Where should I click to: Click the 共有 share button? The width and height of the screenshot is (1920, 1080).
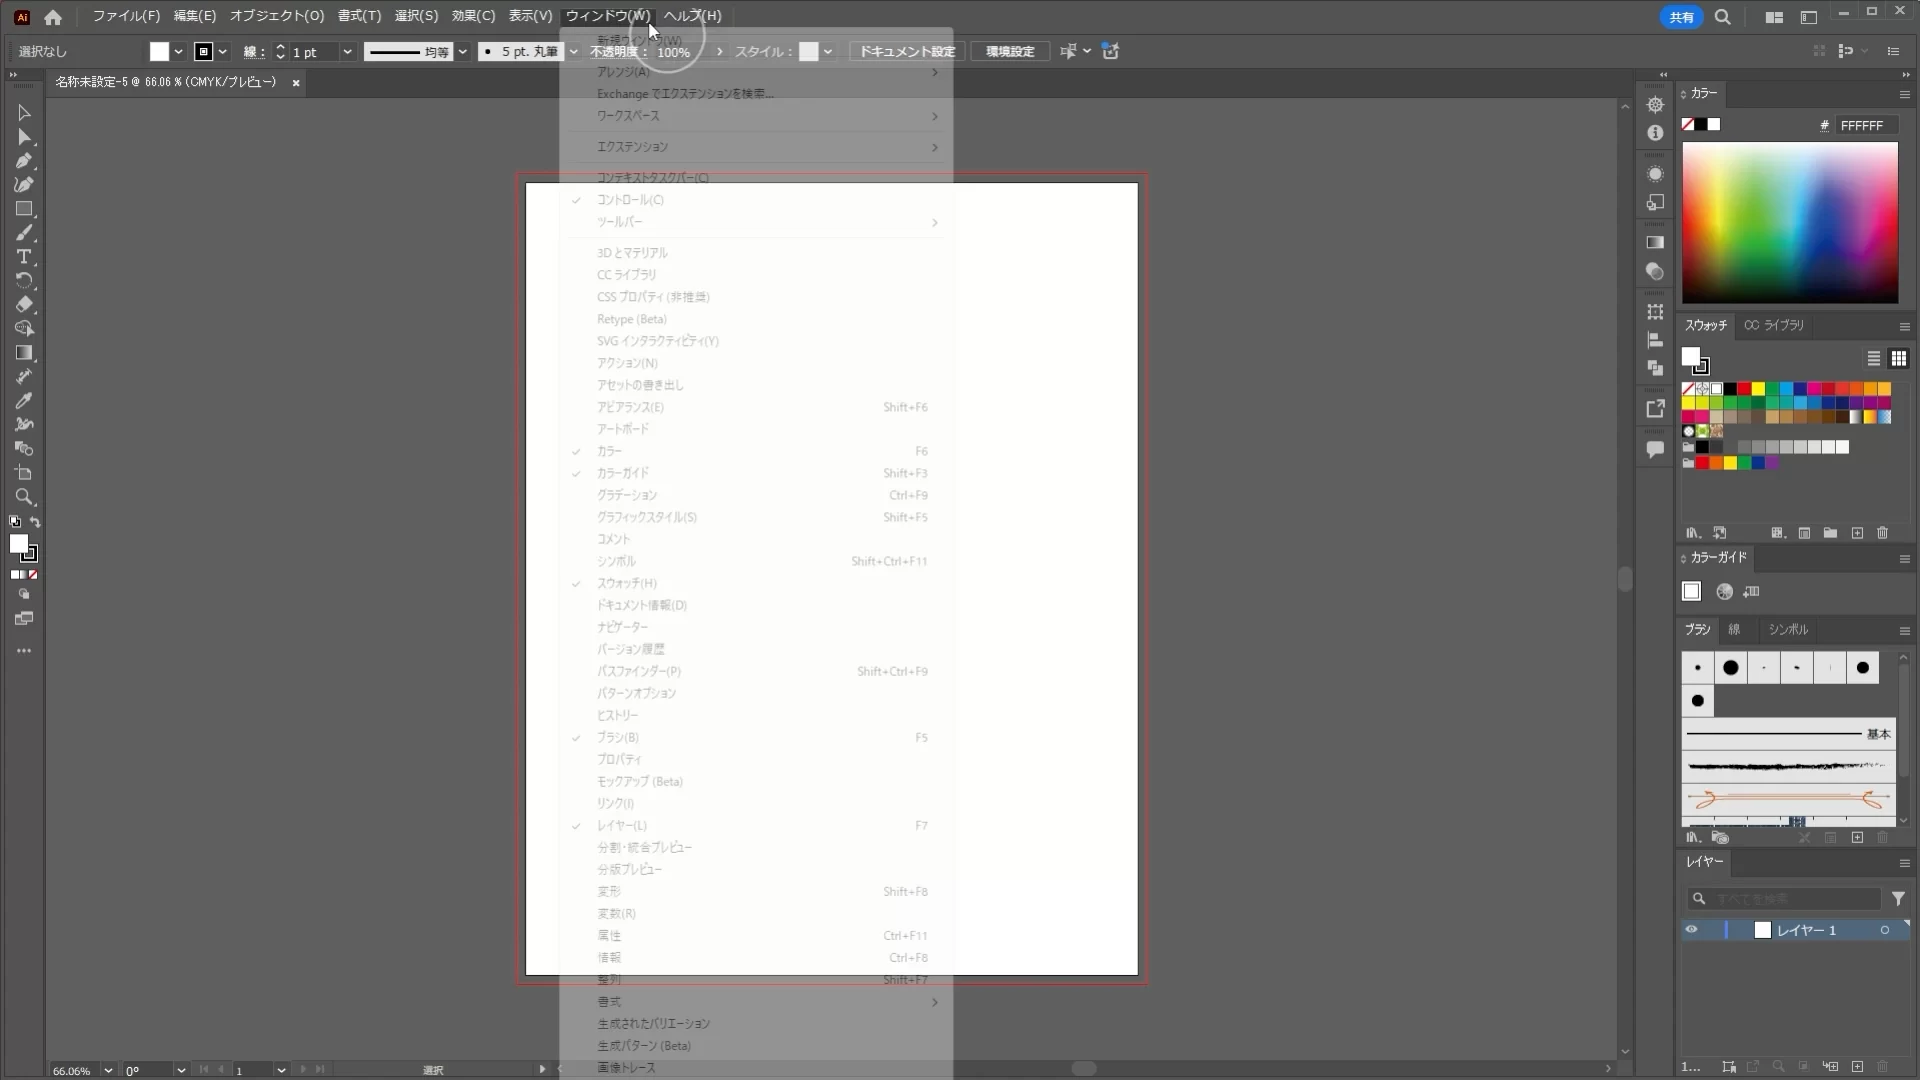coord(1682,17)
